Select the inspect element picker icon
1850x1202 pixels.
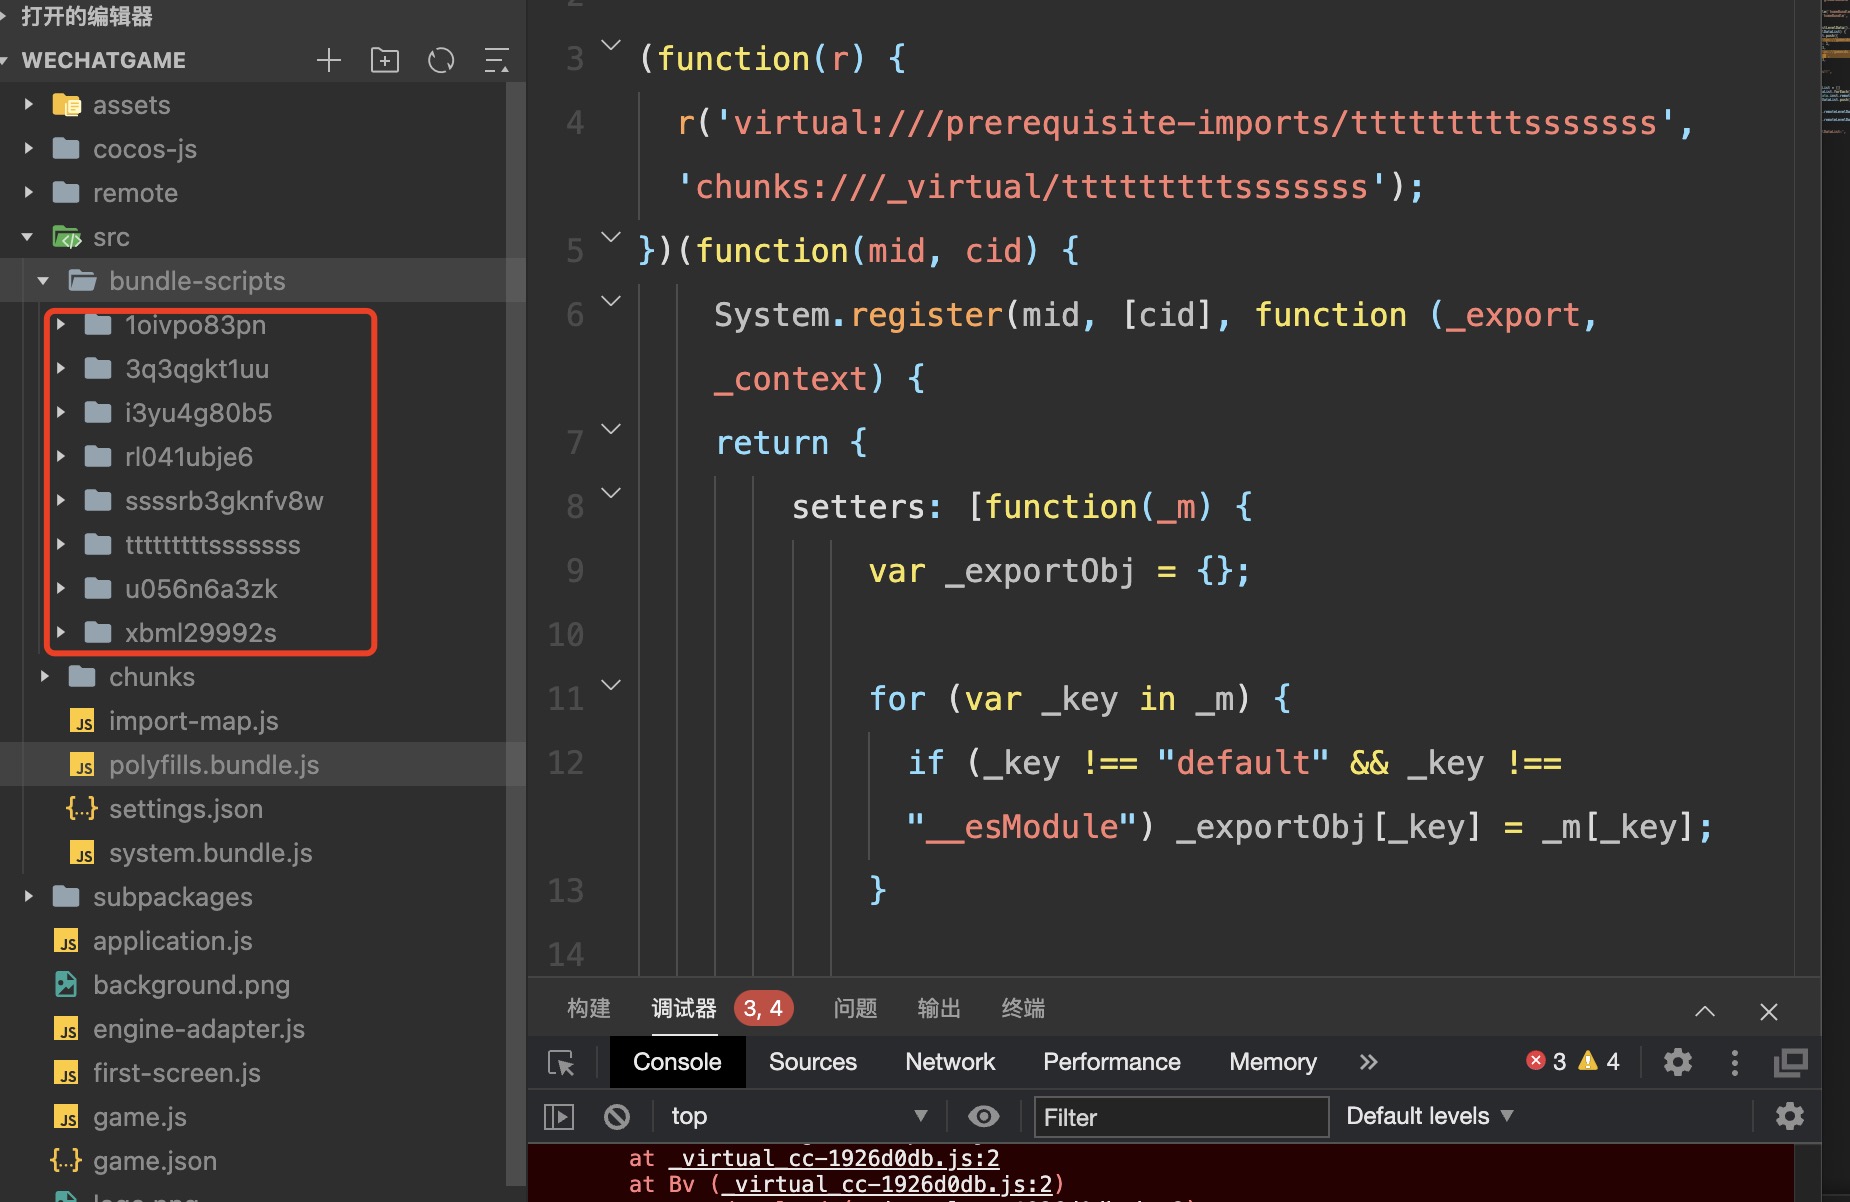[562, 1062]
